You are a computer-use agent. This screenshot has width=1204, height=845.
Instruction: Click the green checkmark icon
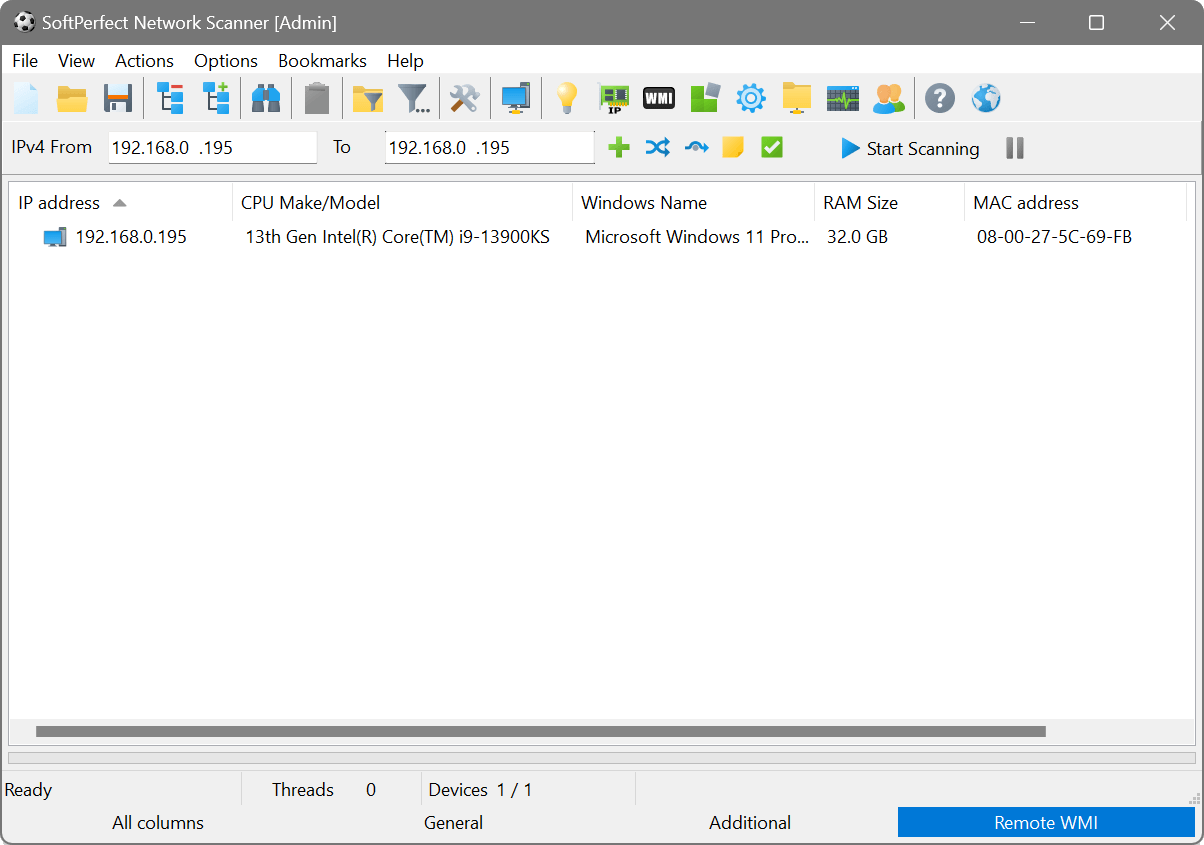771,148
